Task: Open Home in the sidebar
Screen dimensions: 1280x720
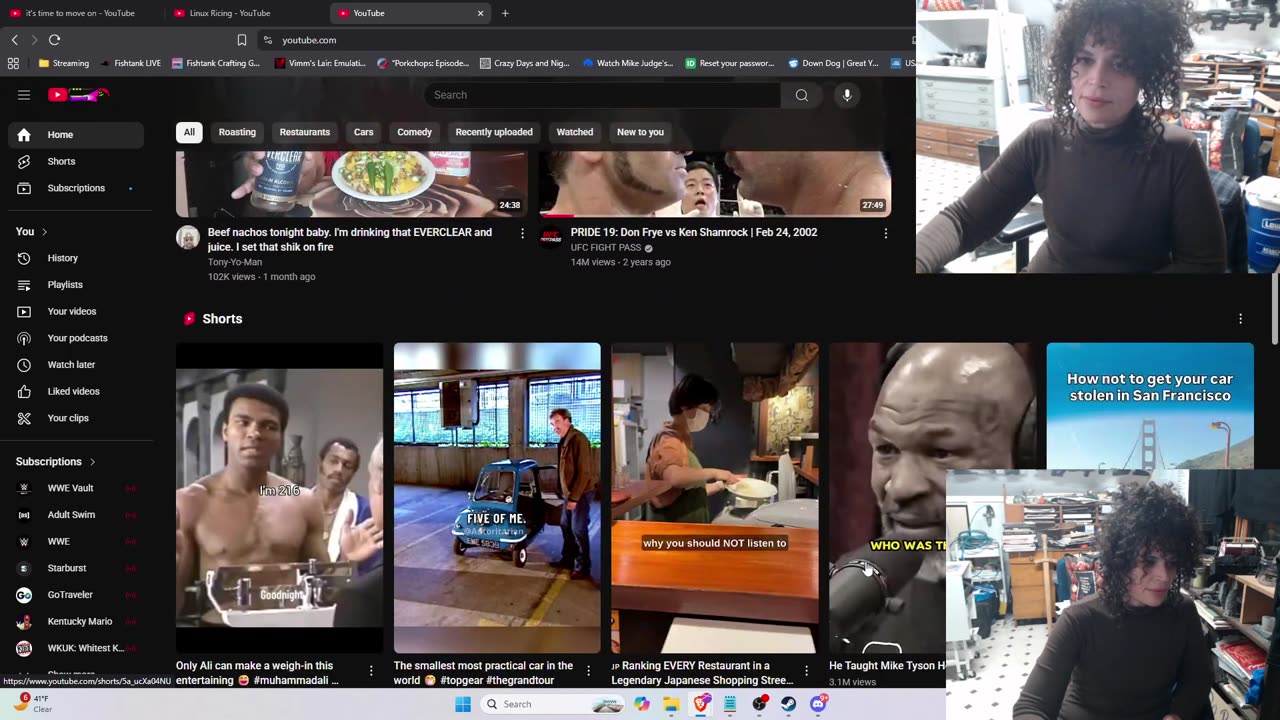Action: click(77, 135)
